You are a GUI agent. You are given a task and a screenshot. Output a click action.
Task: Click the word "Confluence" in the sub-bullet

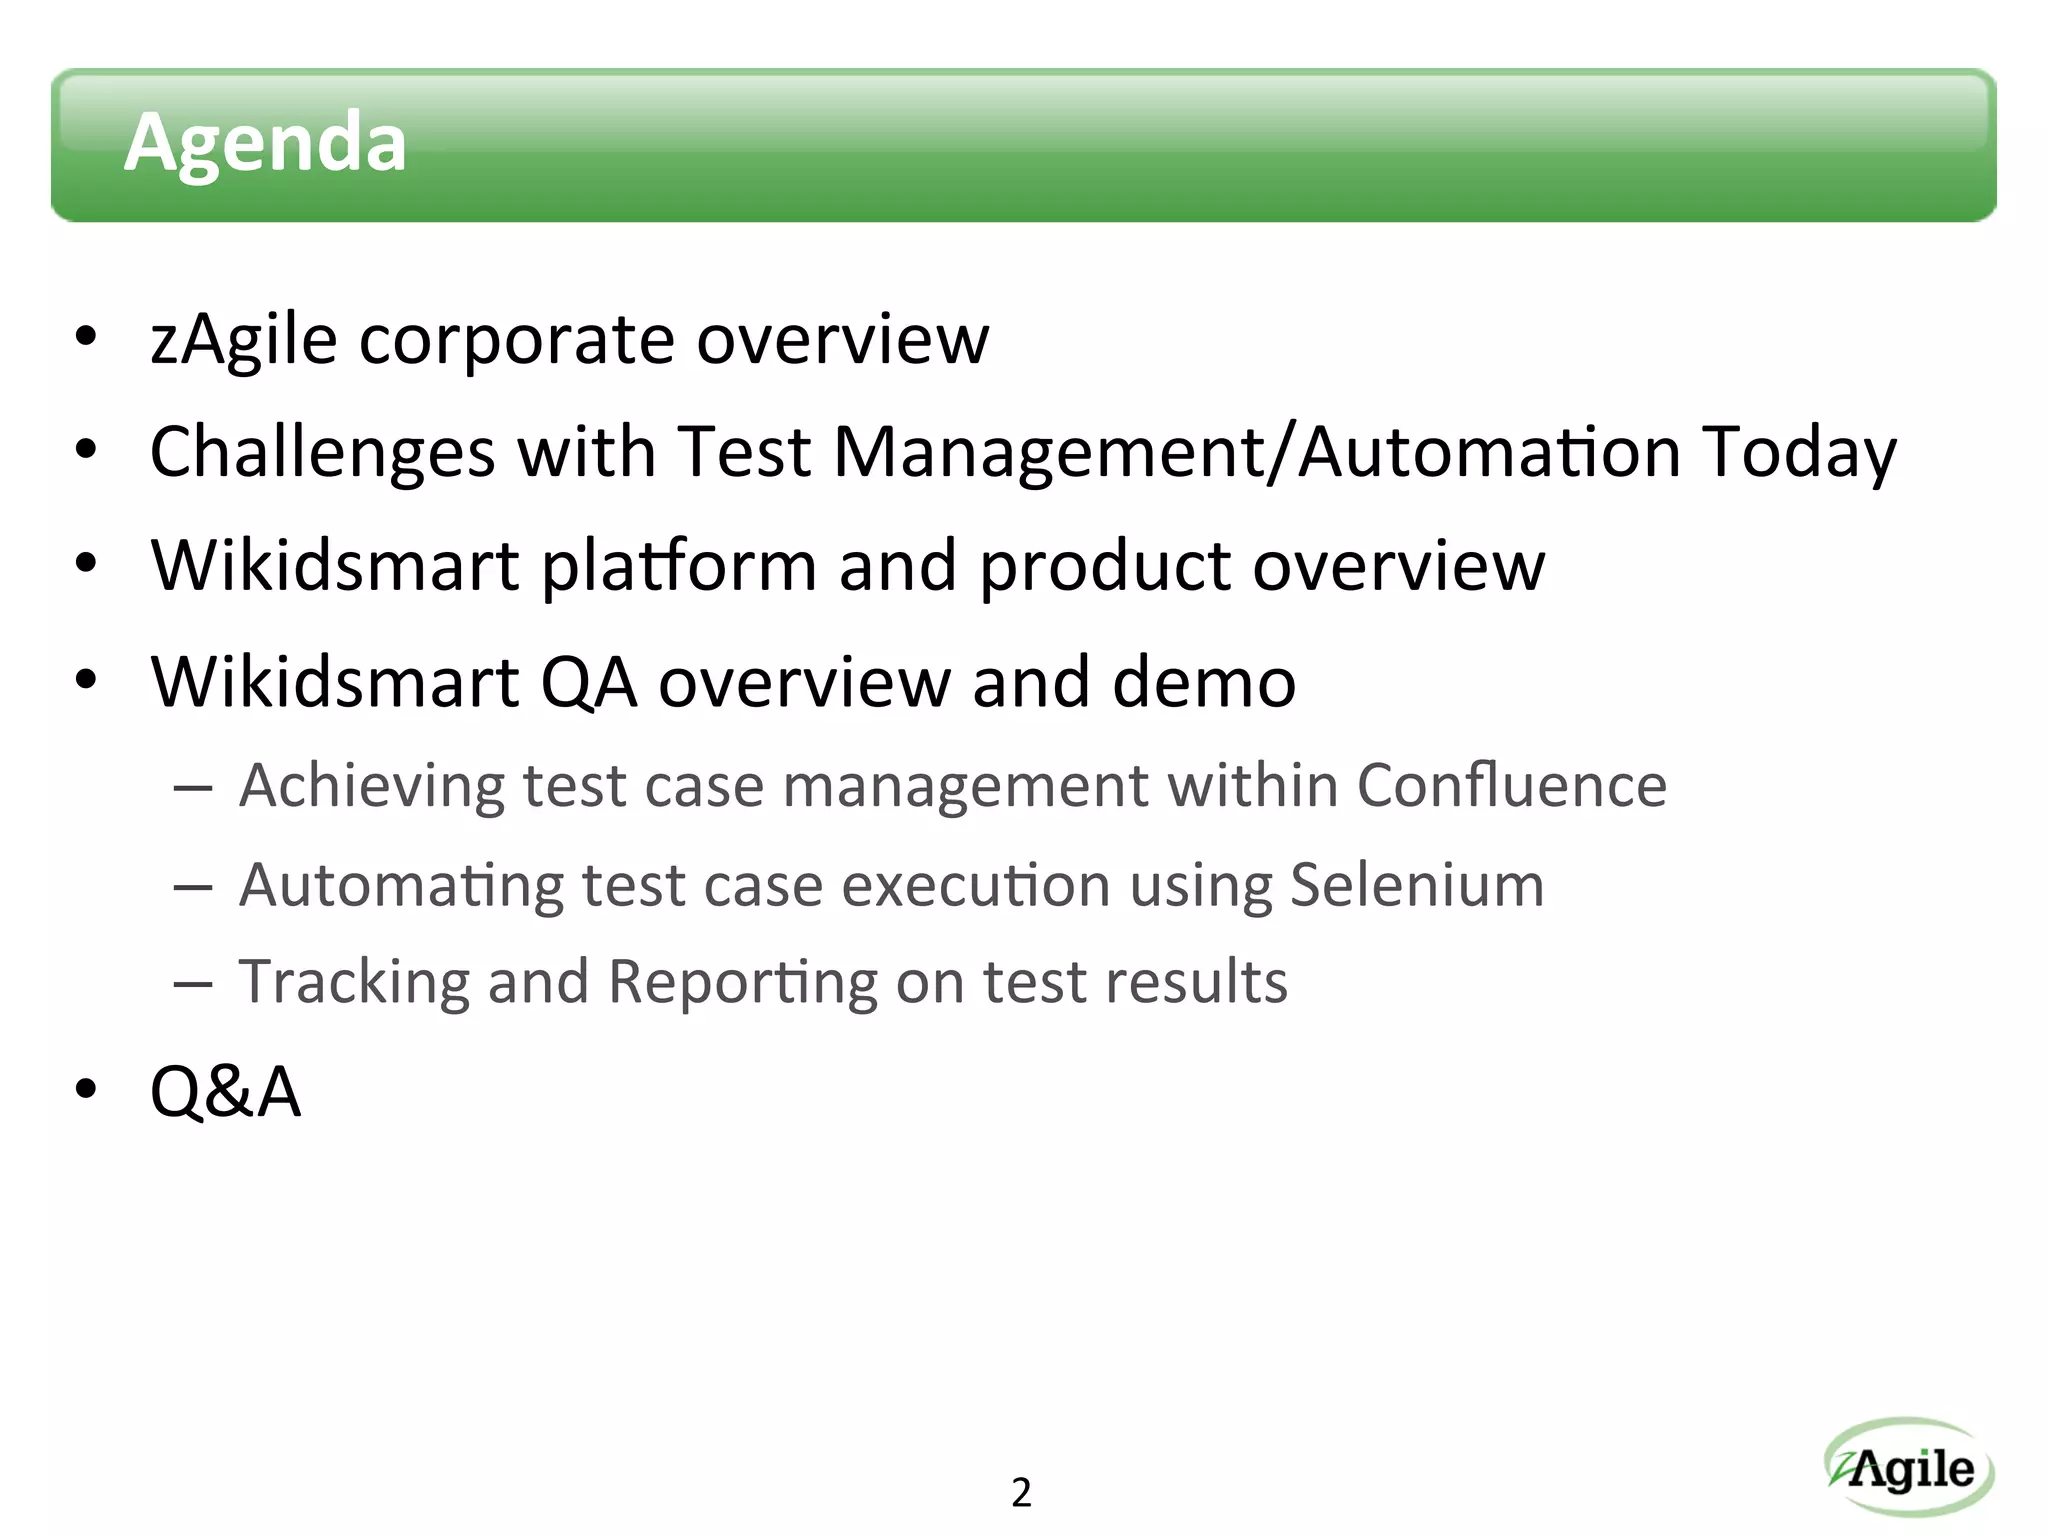(1511, 785)
